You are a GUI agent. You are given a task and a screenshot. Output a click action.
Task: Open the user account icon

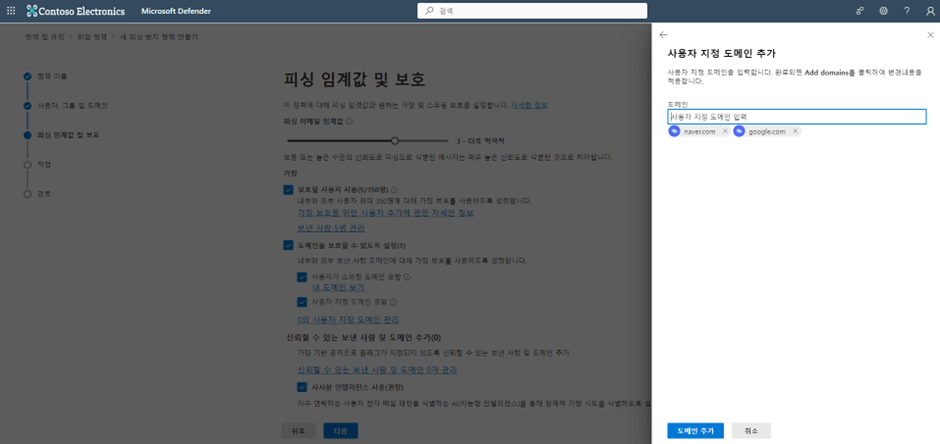tap(930, 11)
